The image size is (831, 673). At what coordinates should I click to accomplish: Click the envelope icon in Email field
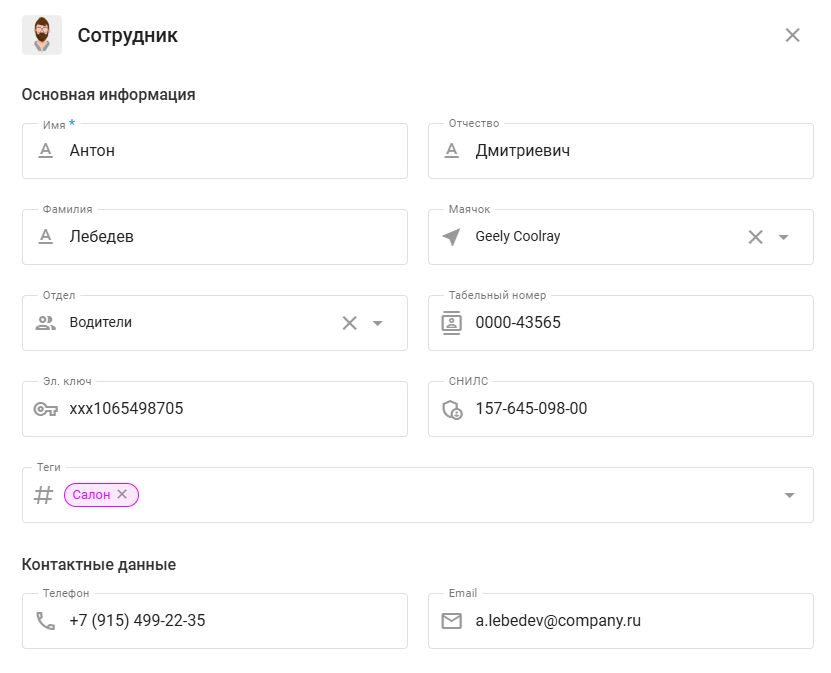[452, 621]
